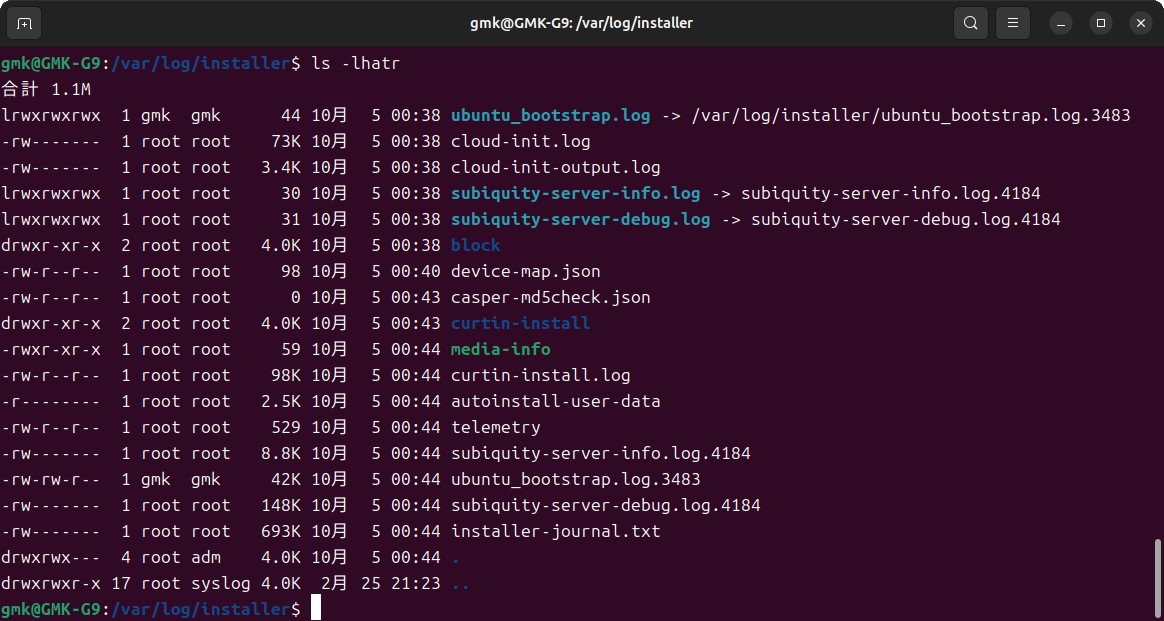This screenshot has height=621, width=1164.
Task: Click the symlink target subiquity-server-info.log.4184
Action: [891, 194]
